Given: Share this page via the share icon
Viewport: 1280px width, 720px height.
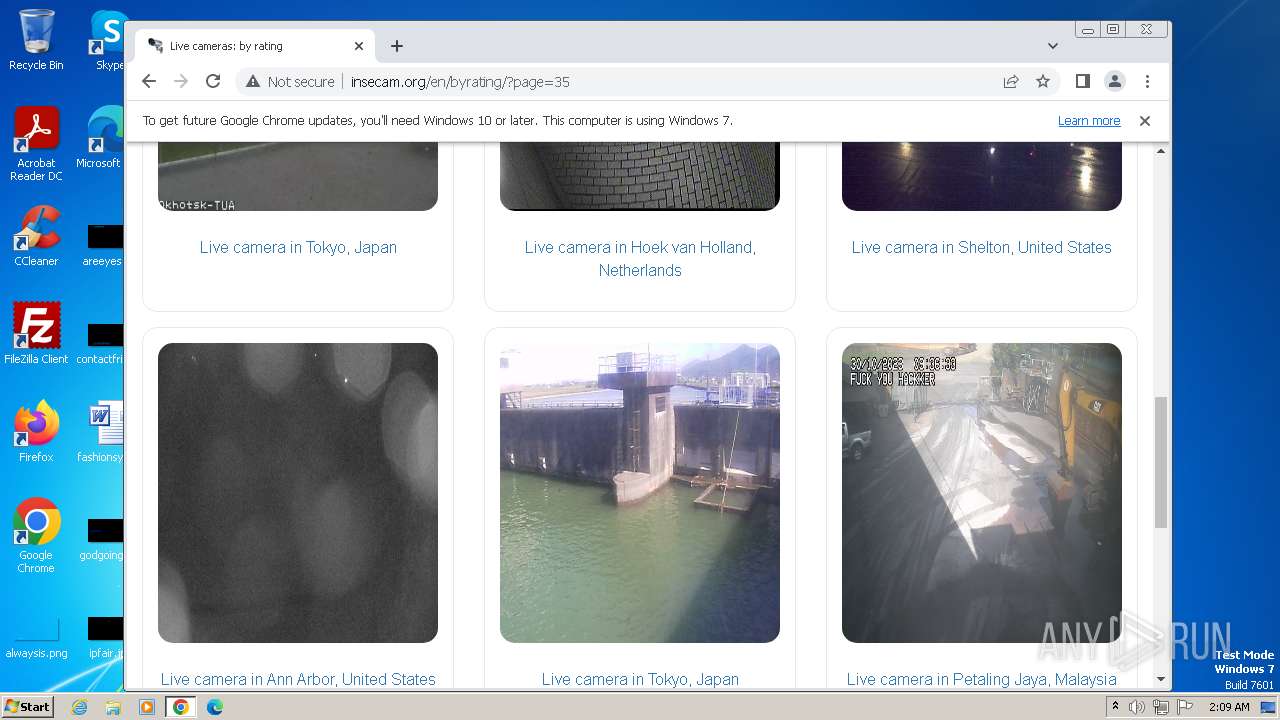Looking at the screenshot, I should point(1011,82).
